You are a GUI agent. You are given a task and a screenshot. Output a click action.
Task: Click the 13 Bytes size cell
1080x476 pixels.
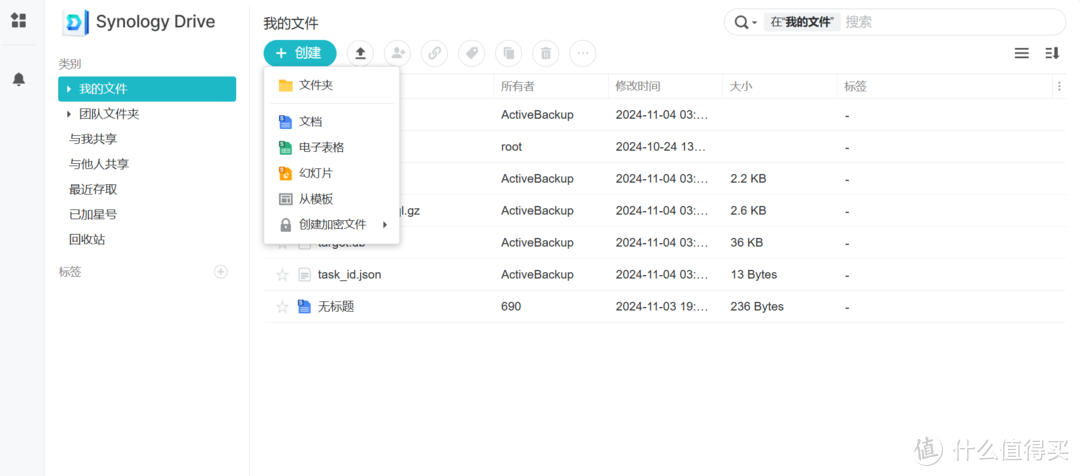point(754,275)
